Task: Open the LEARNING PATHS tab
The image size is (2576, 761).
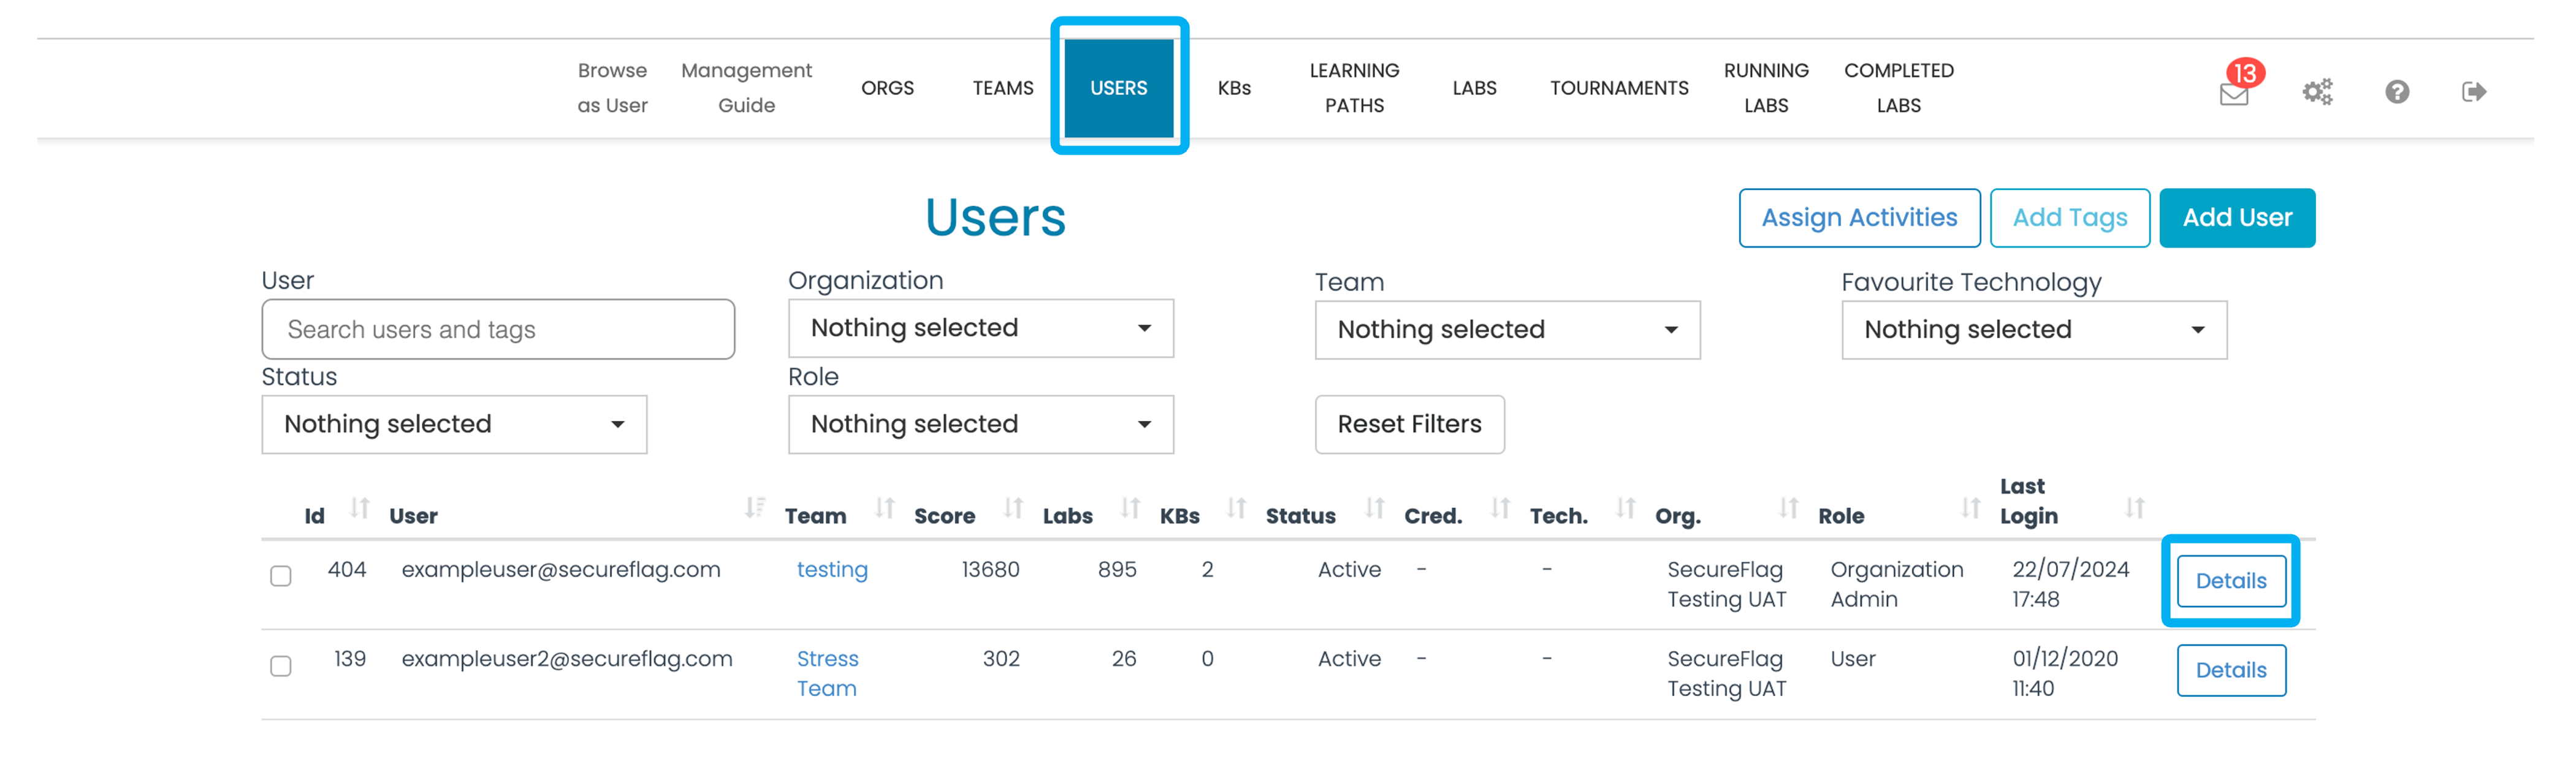Action: 1355,88
